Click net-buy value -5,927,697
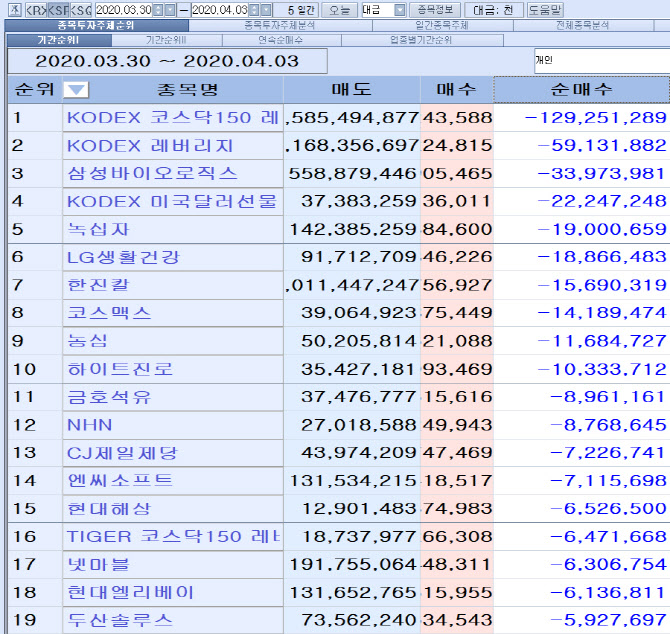The image size is (670, 634). pos(608,620)
